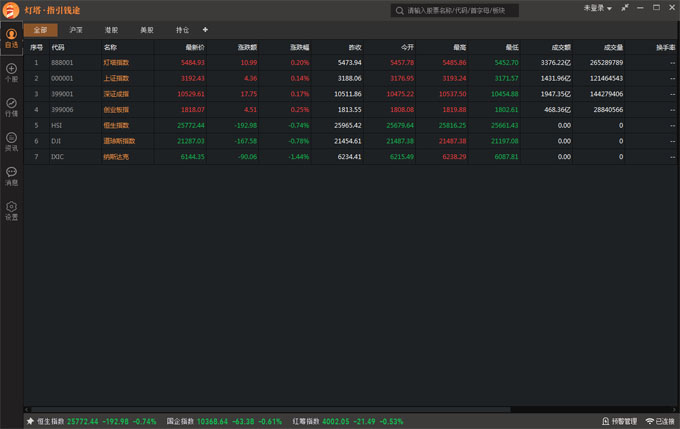The image size is (680, 429).
Task: Click 红筹指数 ticker in status bar
Action: tap(348, 421)
